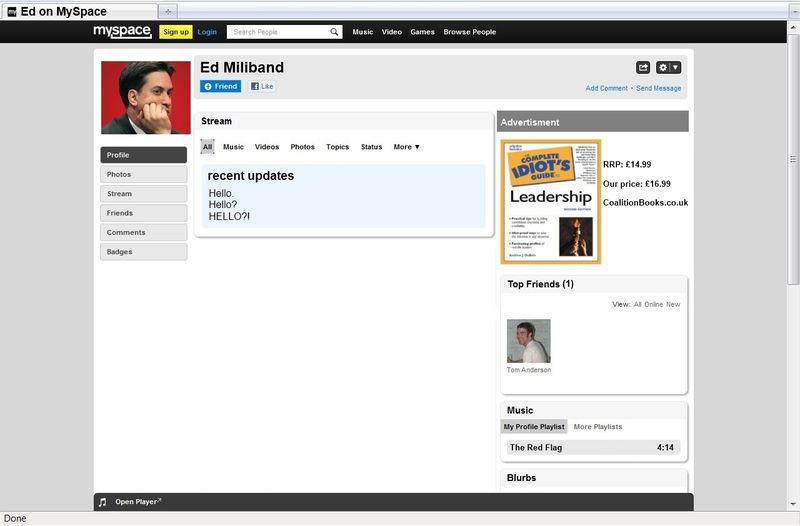800x526 pixels.
Task: Click the Tom Anderson name link
Action: [529, 370]
